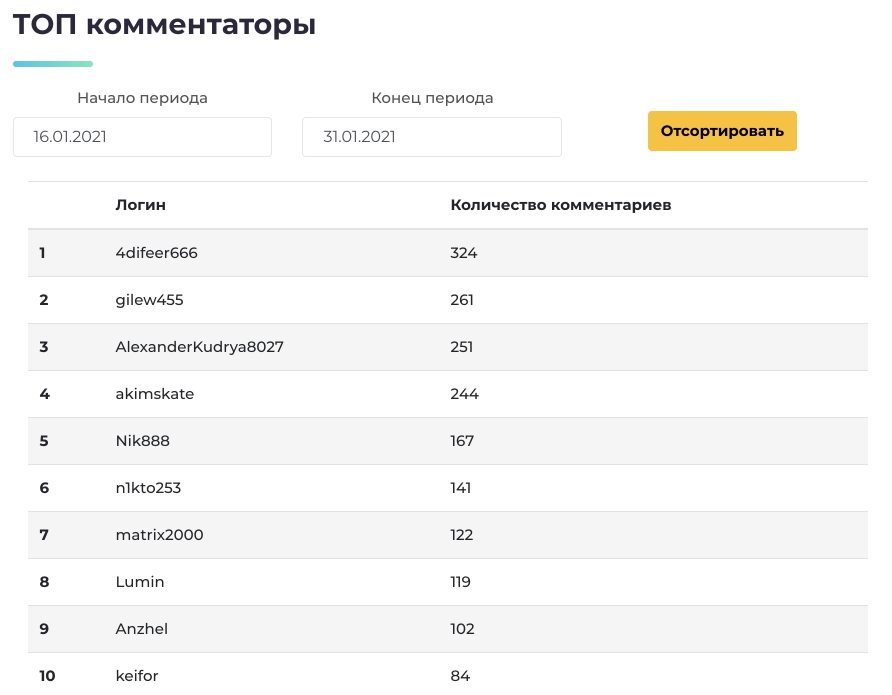Click the Логин column header
The image size is (892, 695).
pyautogui.click(x=141, y=205)
